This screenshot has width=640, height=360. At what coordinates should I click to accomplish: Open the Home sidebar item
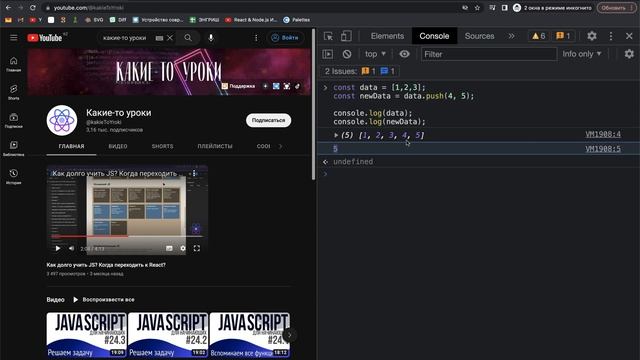click(13, 64)
